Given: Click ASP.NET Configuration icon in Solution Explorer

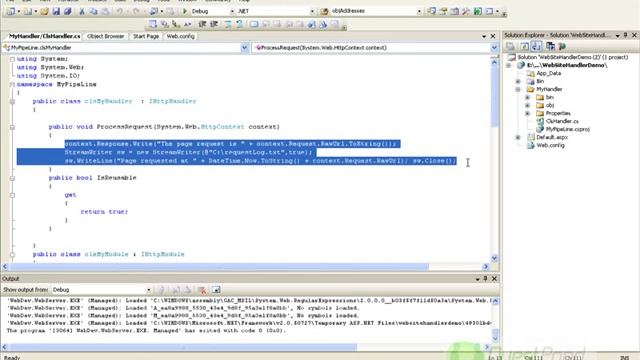Looking at the screenshot, I should [x=562, y=46].
